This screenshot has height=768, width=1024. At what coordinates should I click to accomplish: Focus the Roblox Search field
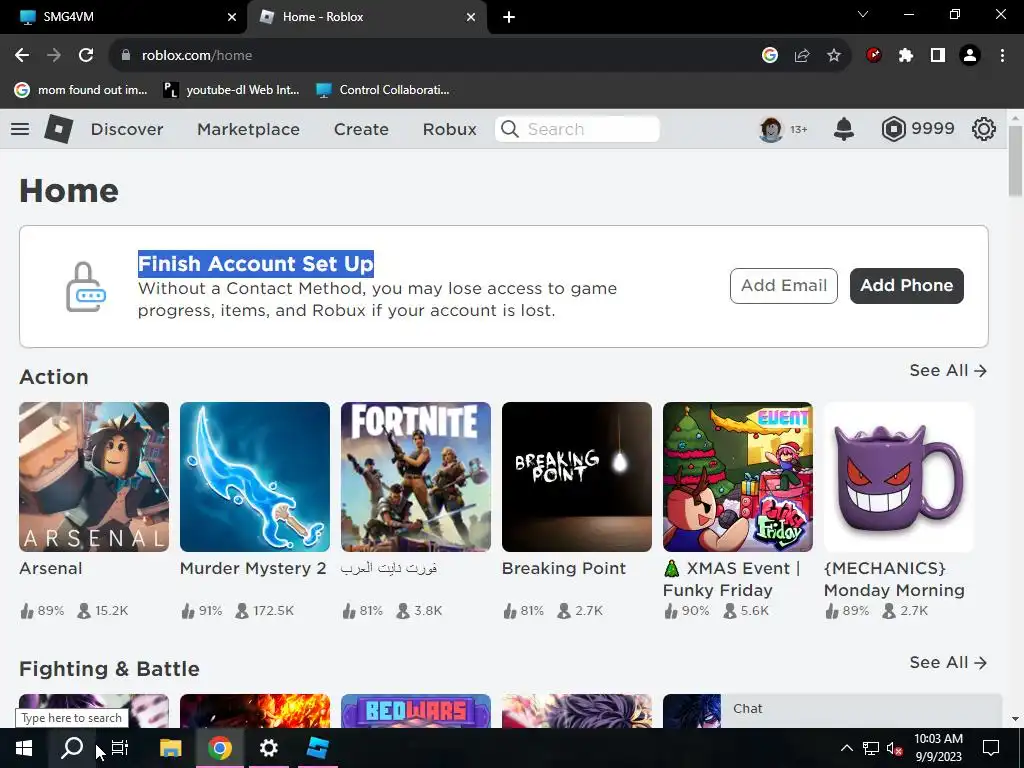(x=577, y=129)
